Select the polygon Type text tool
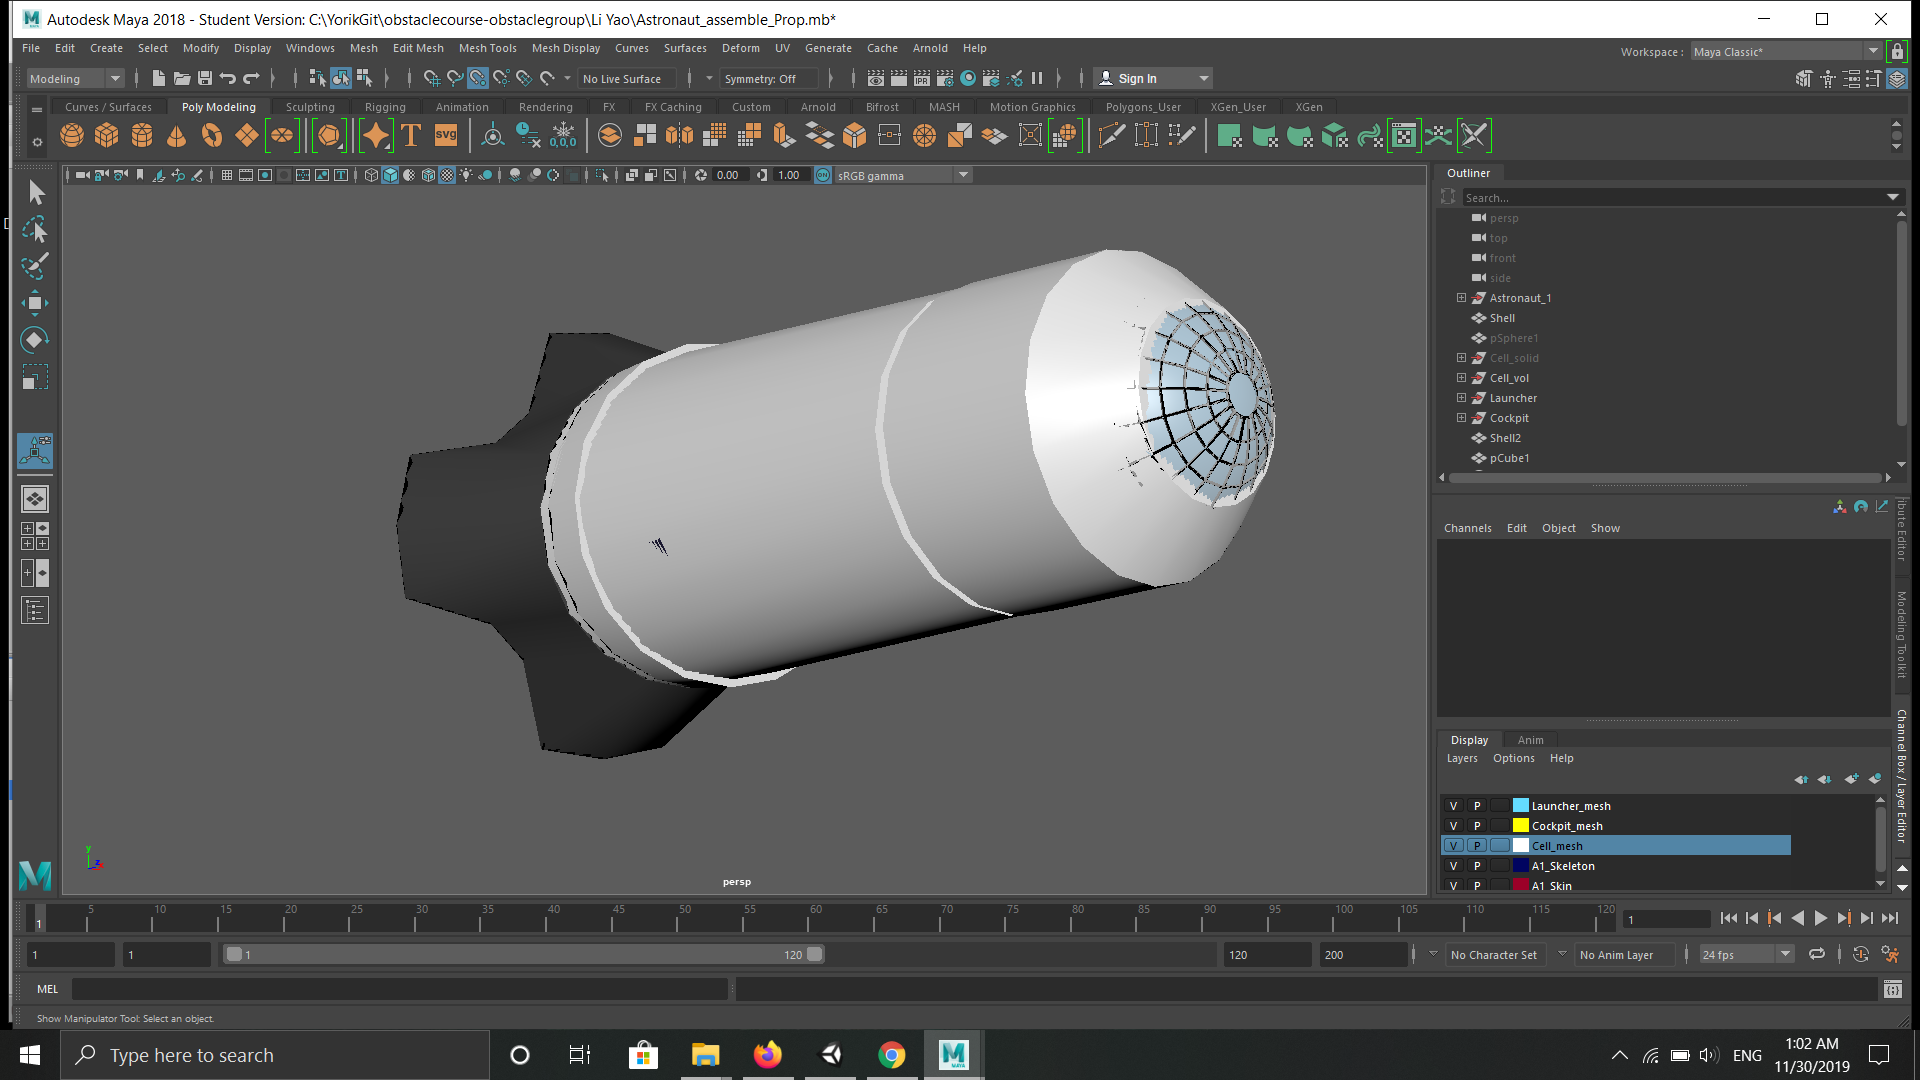This screenshot has height=1080, width=1920. [x=411, y=135]
